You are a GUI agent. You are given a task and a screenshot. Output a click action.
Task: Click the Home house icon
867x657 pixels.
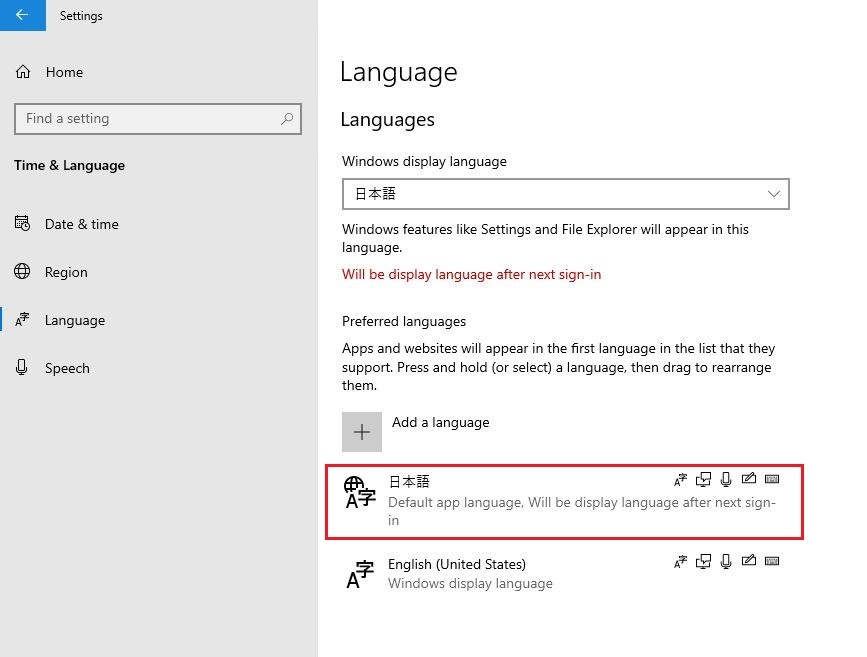23,71
